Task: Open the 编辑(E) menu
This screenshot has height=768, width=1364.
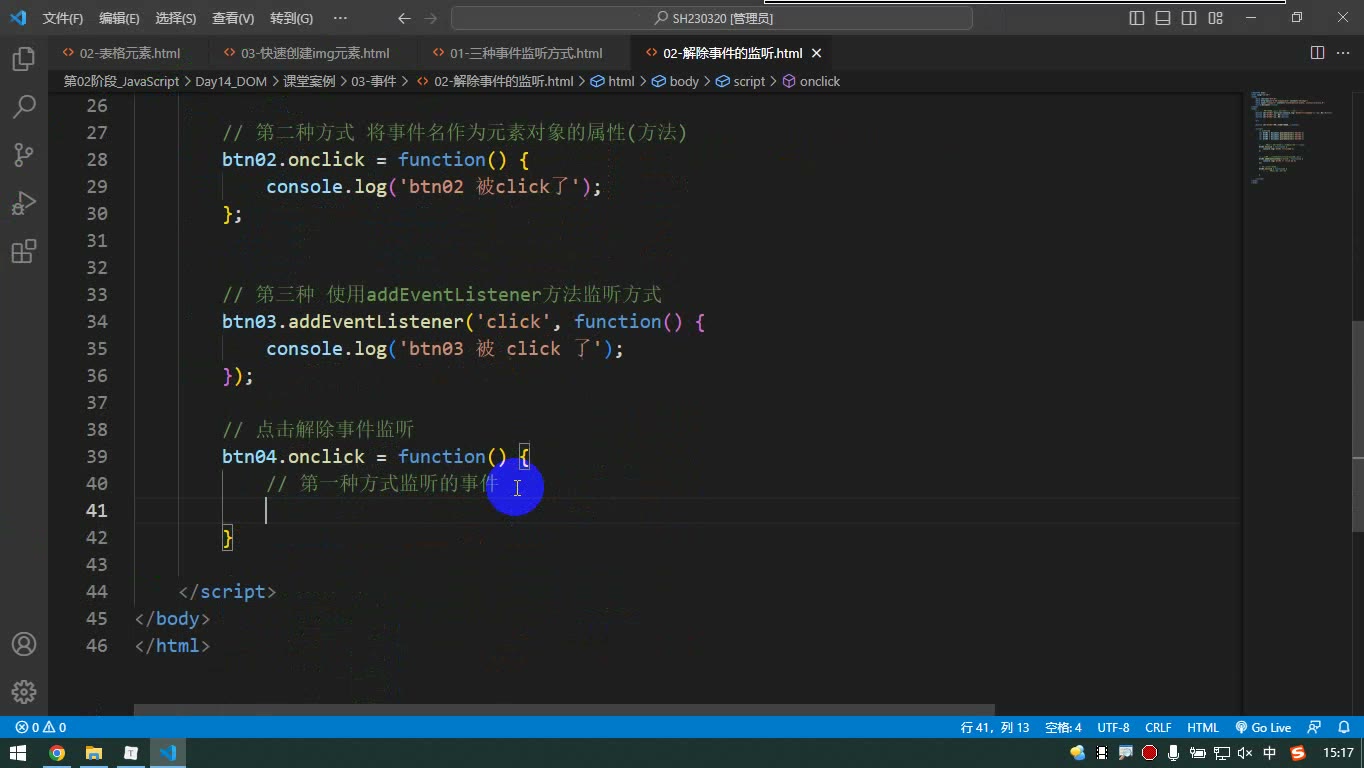Action: click(x=119, y=18)
